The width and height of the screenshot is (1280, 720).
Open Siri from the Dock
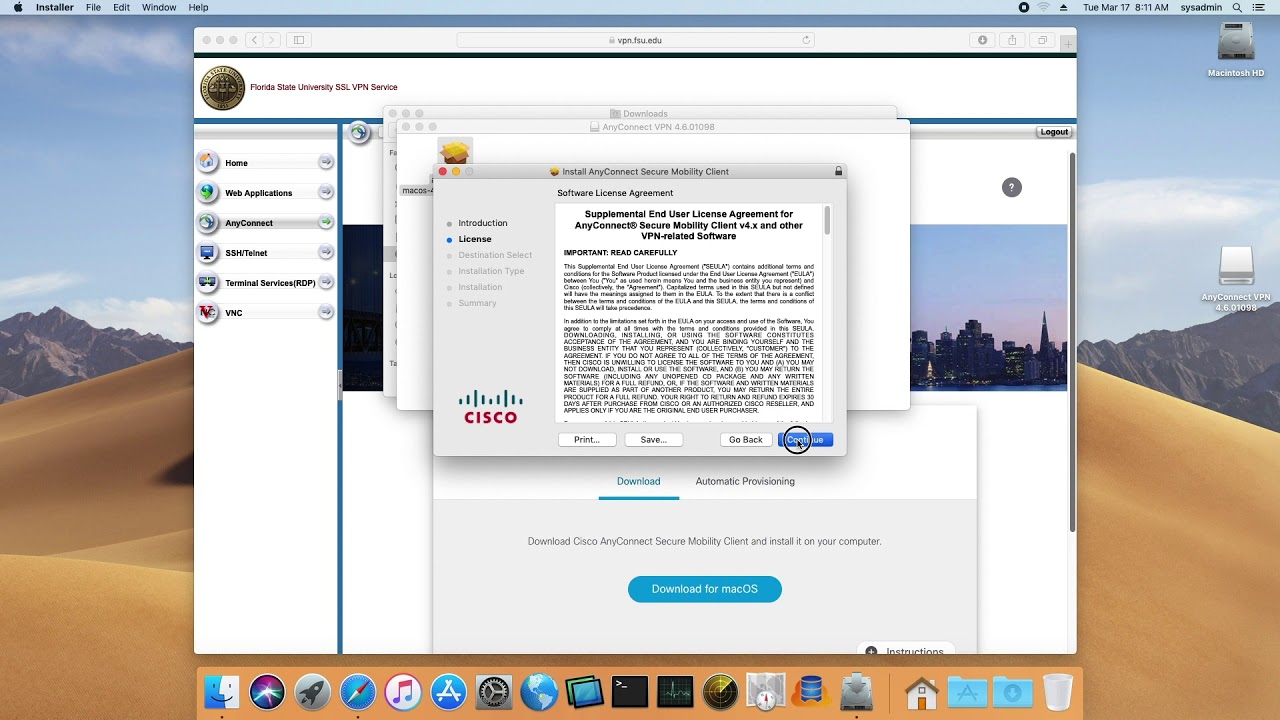click(267, 692)
